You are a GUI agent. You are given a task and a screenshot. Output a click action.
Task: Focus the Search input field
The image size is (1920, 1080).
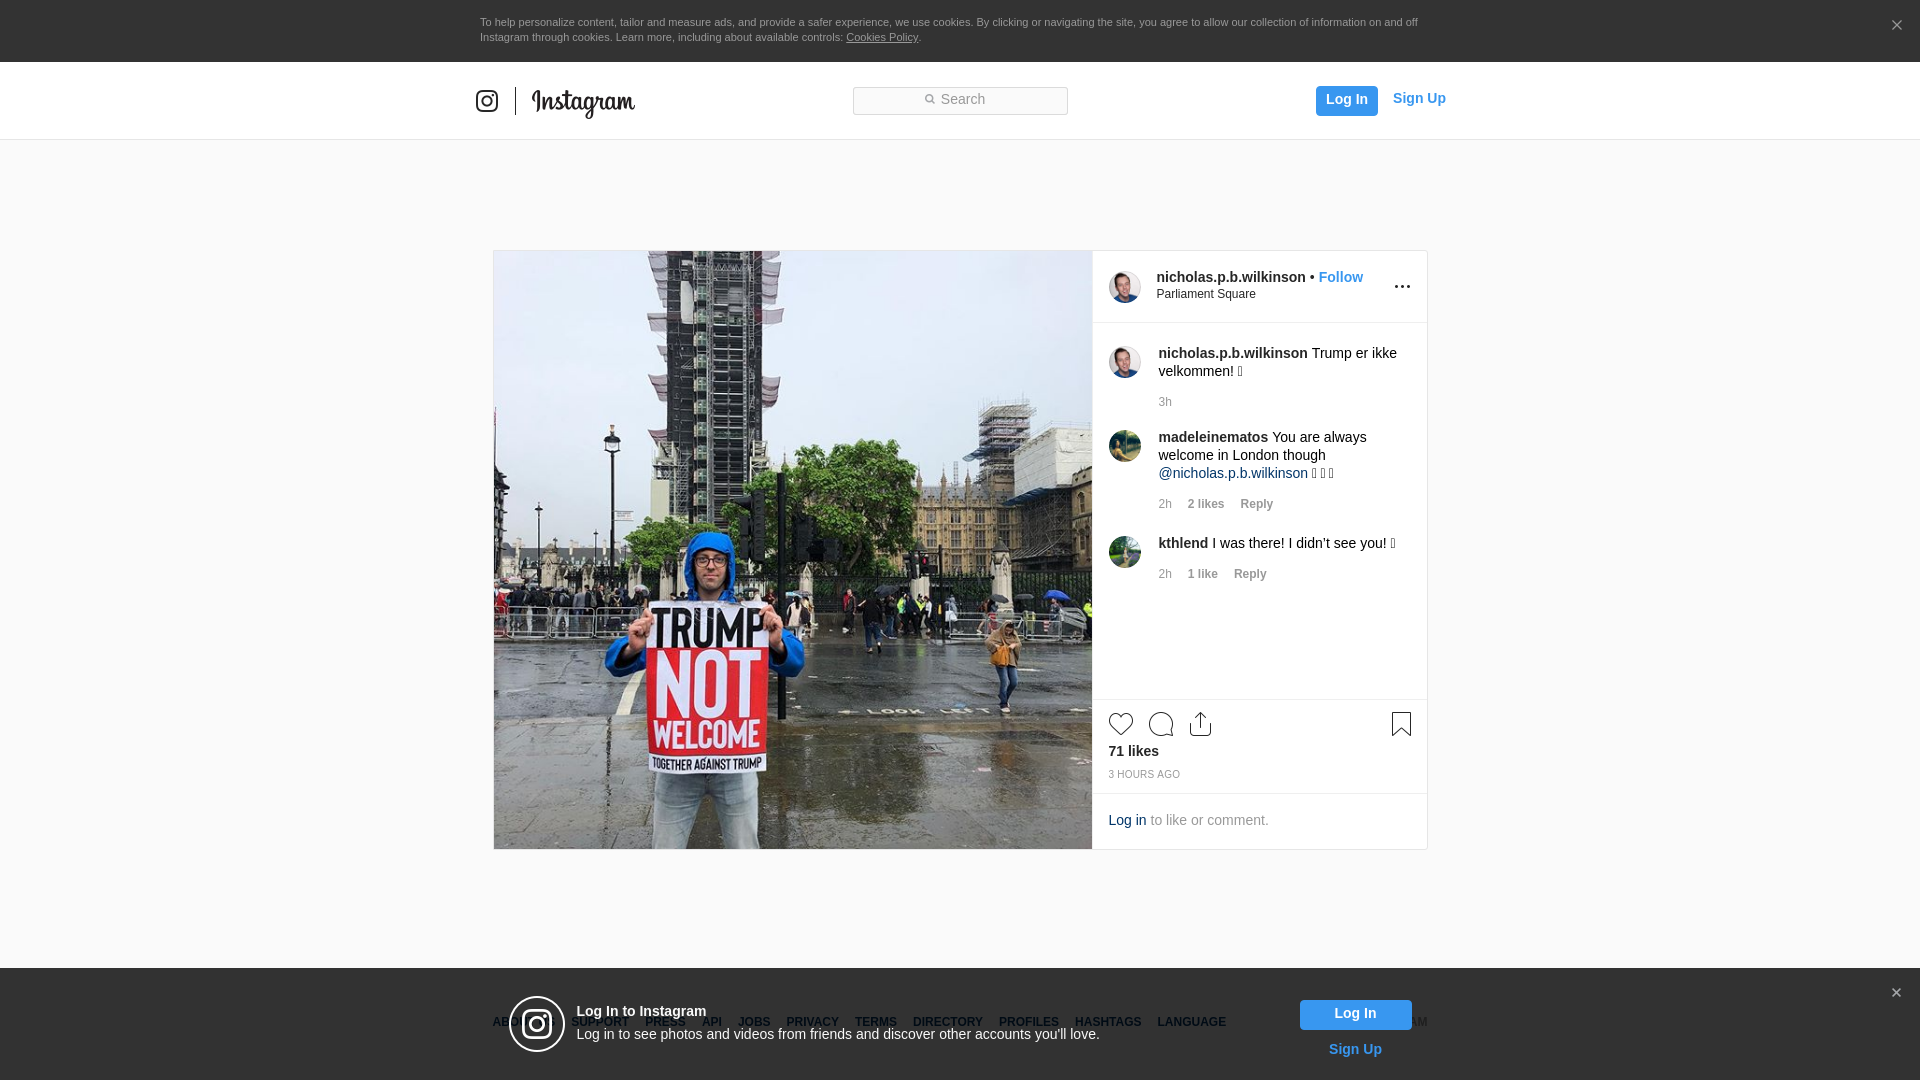point(960,100)
